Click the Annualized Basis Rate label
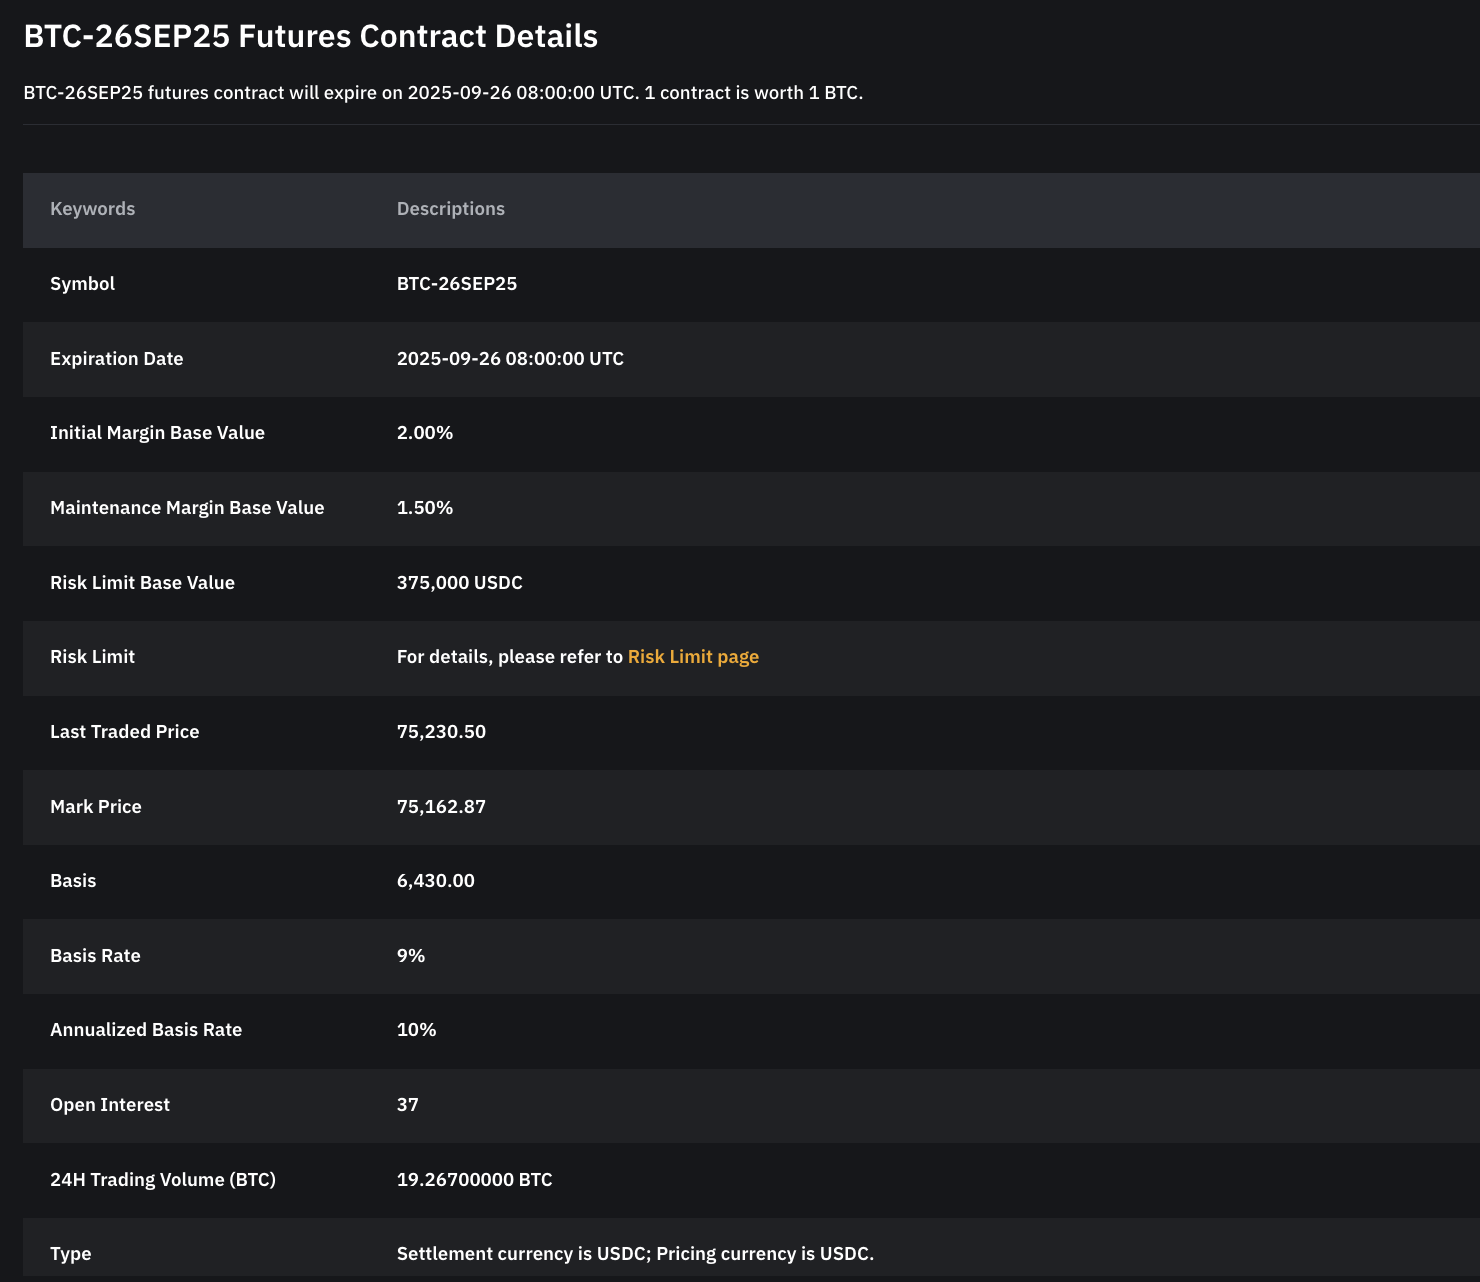1480x1282 pixels. [x=146, y=1030]
